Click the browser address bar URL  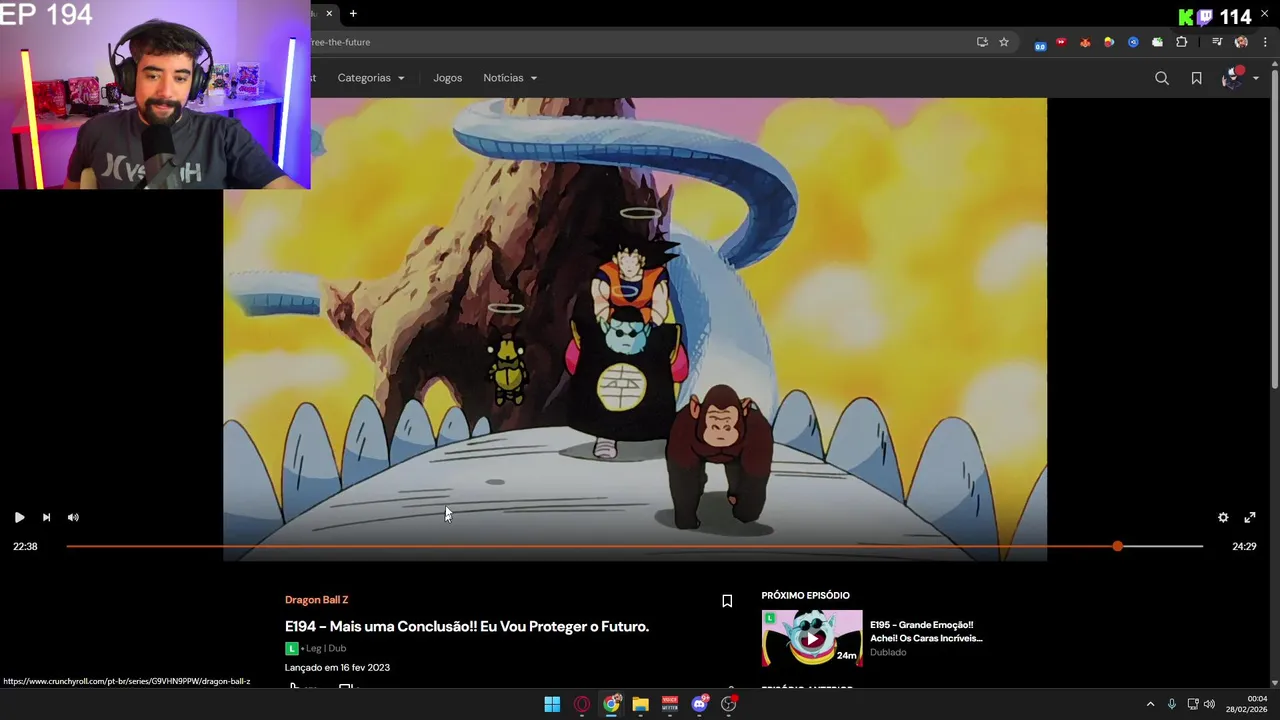tap(340, 42)
